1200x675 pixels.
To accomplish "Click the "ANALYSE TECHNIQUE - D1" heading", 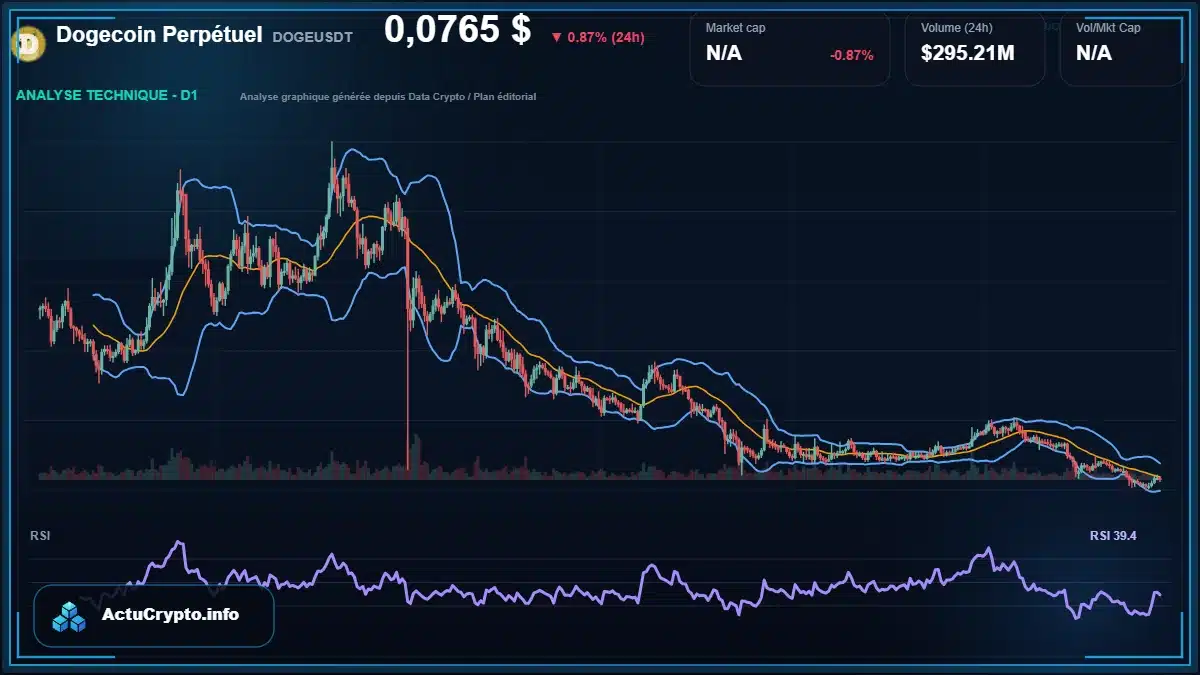I will tap(107, 96).
